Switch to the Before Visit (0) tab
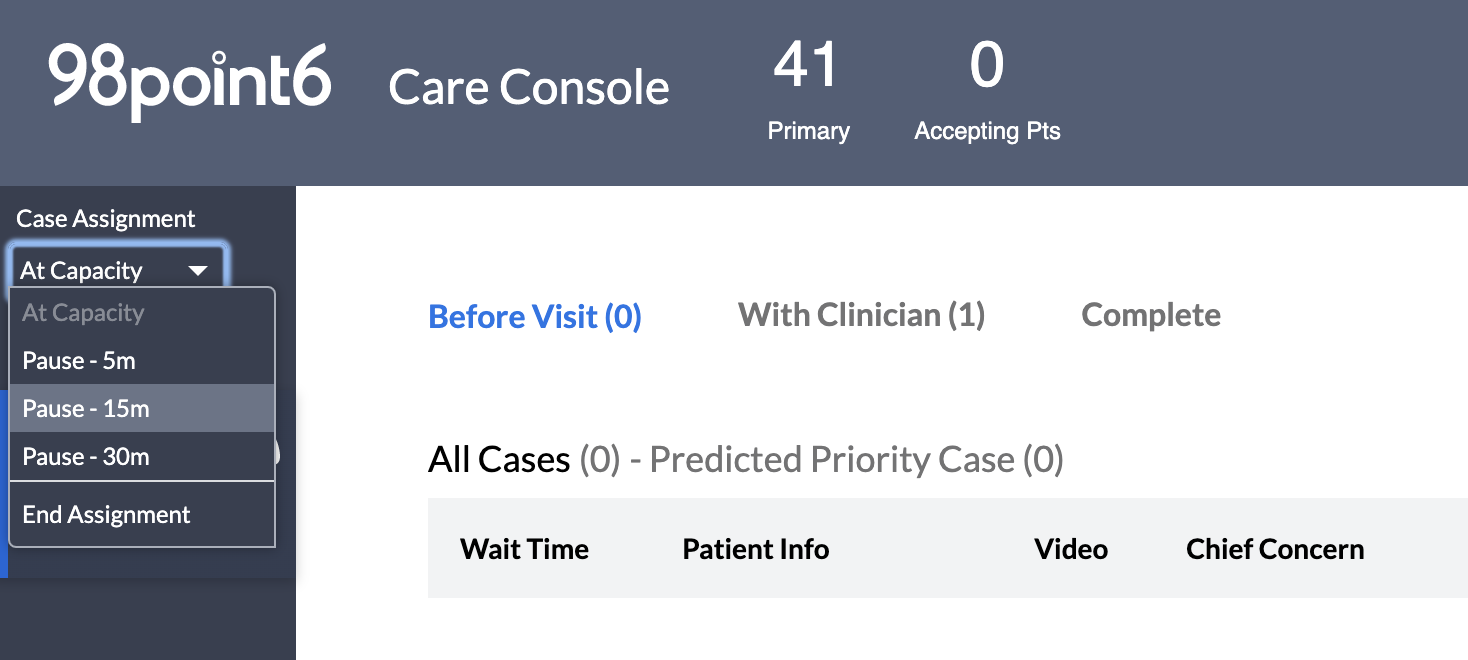Screen dimensions: 1468x660 coord(535,317)
